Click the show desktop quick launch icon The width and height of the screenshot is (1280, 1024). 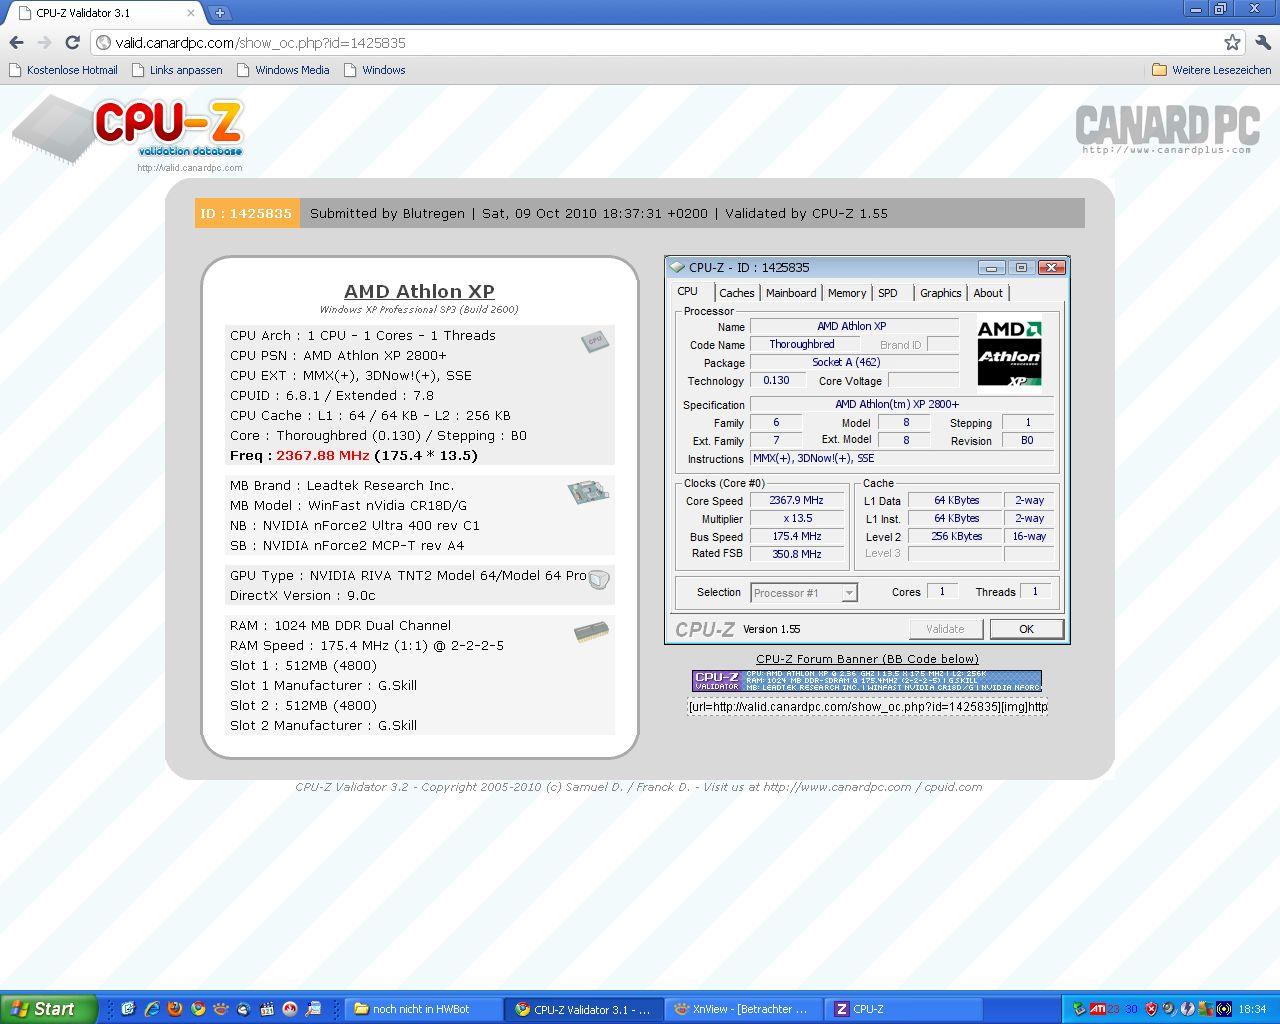[x=128, y=1009]
